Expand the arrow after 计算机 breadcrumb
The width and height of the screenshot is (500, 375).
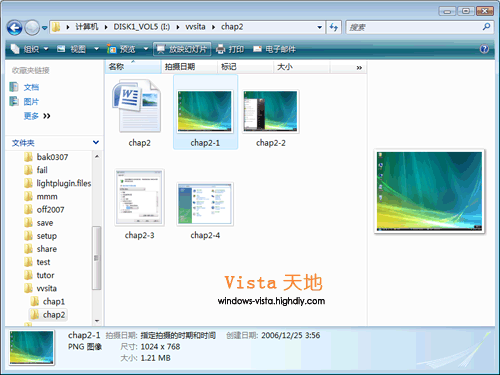106,27
